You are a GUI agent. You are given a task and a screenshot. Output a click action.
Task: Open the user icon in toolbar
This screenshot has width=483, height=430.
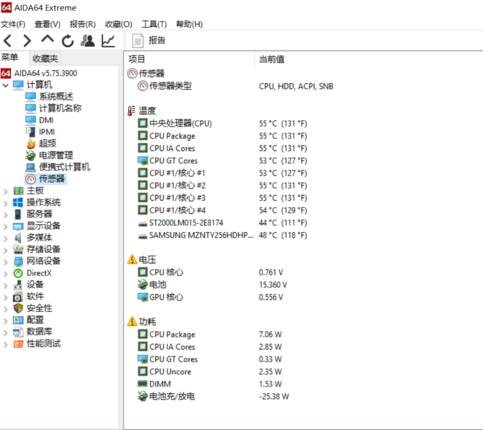pyautogui.click(x=88, y=41)
